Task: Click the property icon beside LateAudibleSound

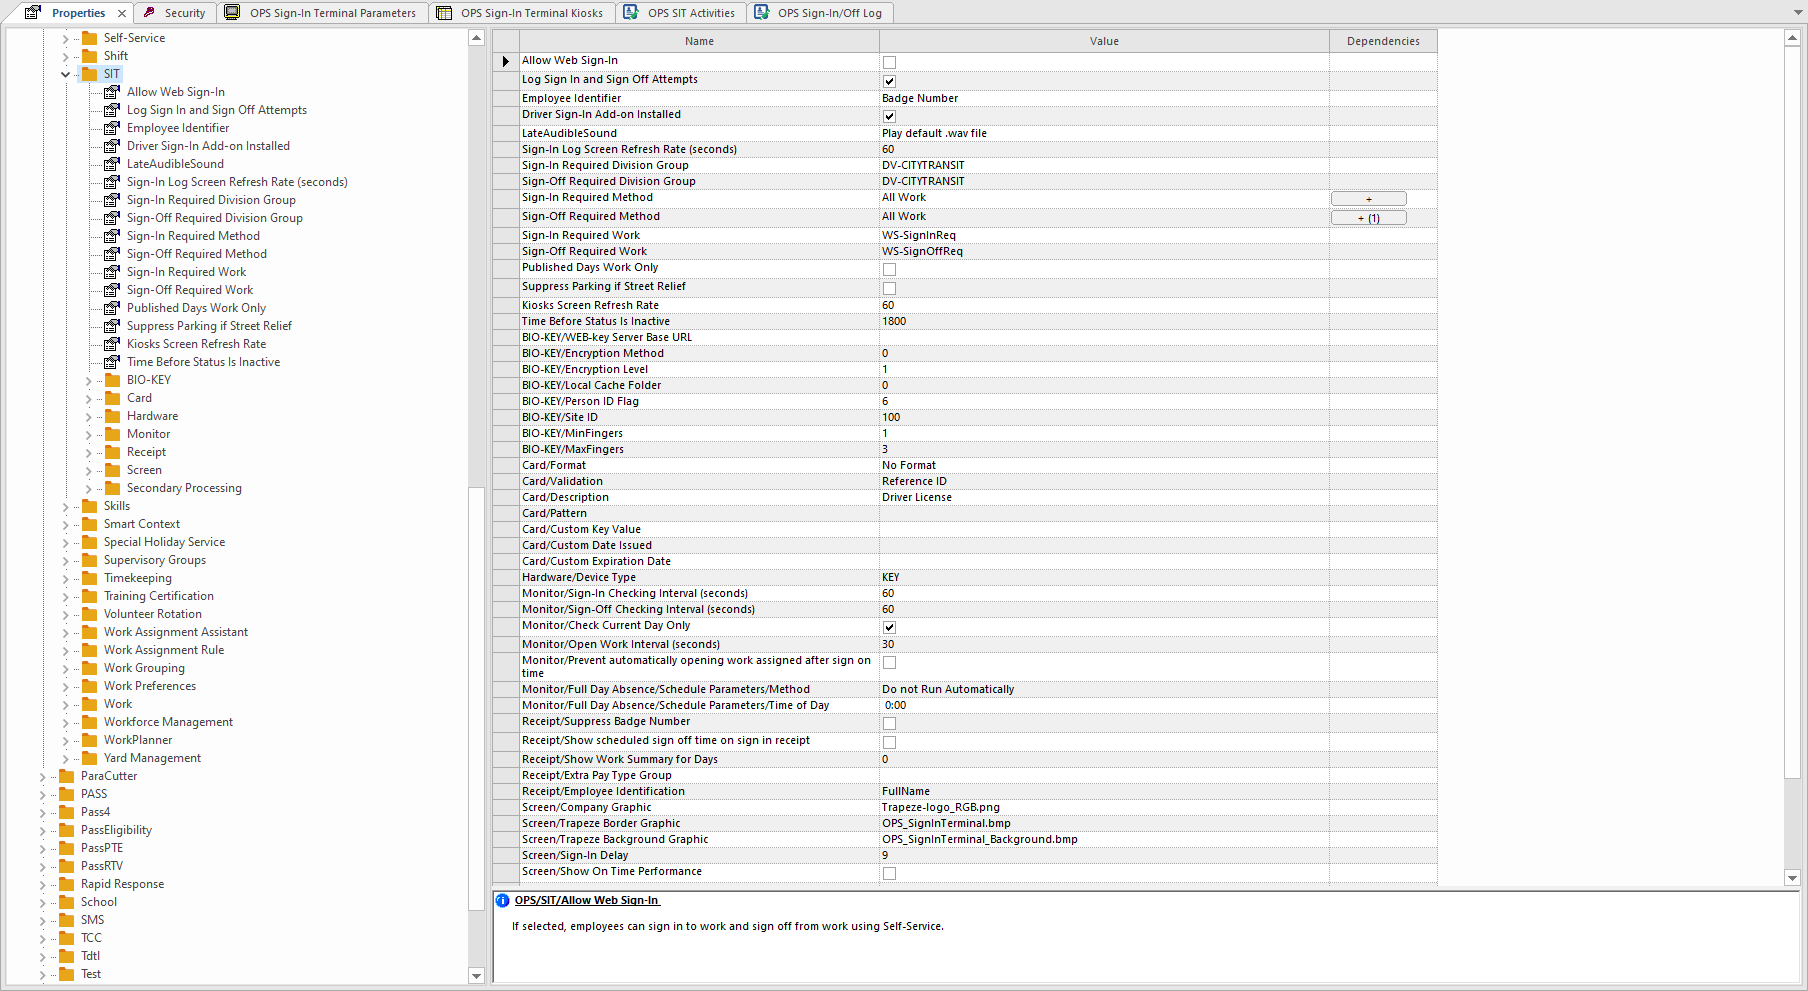Action: point(111,164)
